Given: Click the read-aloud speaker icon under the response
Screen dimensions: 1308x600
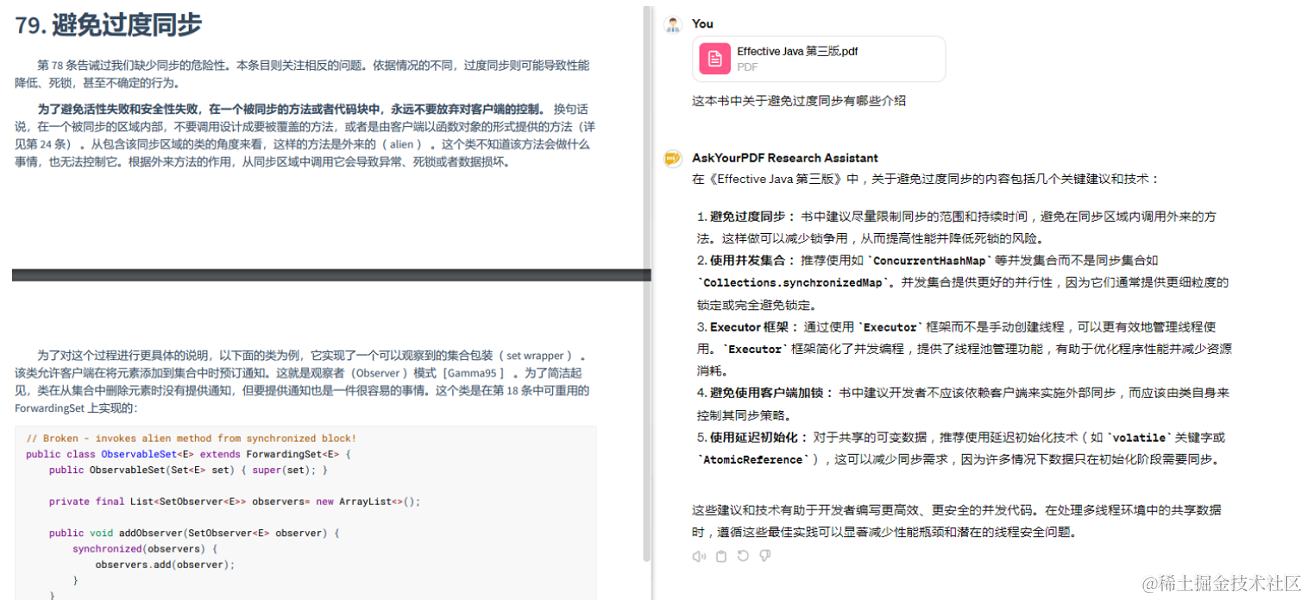Looking at the screenshot, I should [x=699, y=556].
